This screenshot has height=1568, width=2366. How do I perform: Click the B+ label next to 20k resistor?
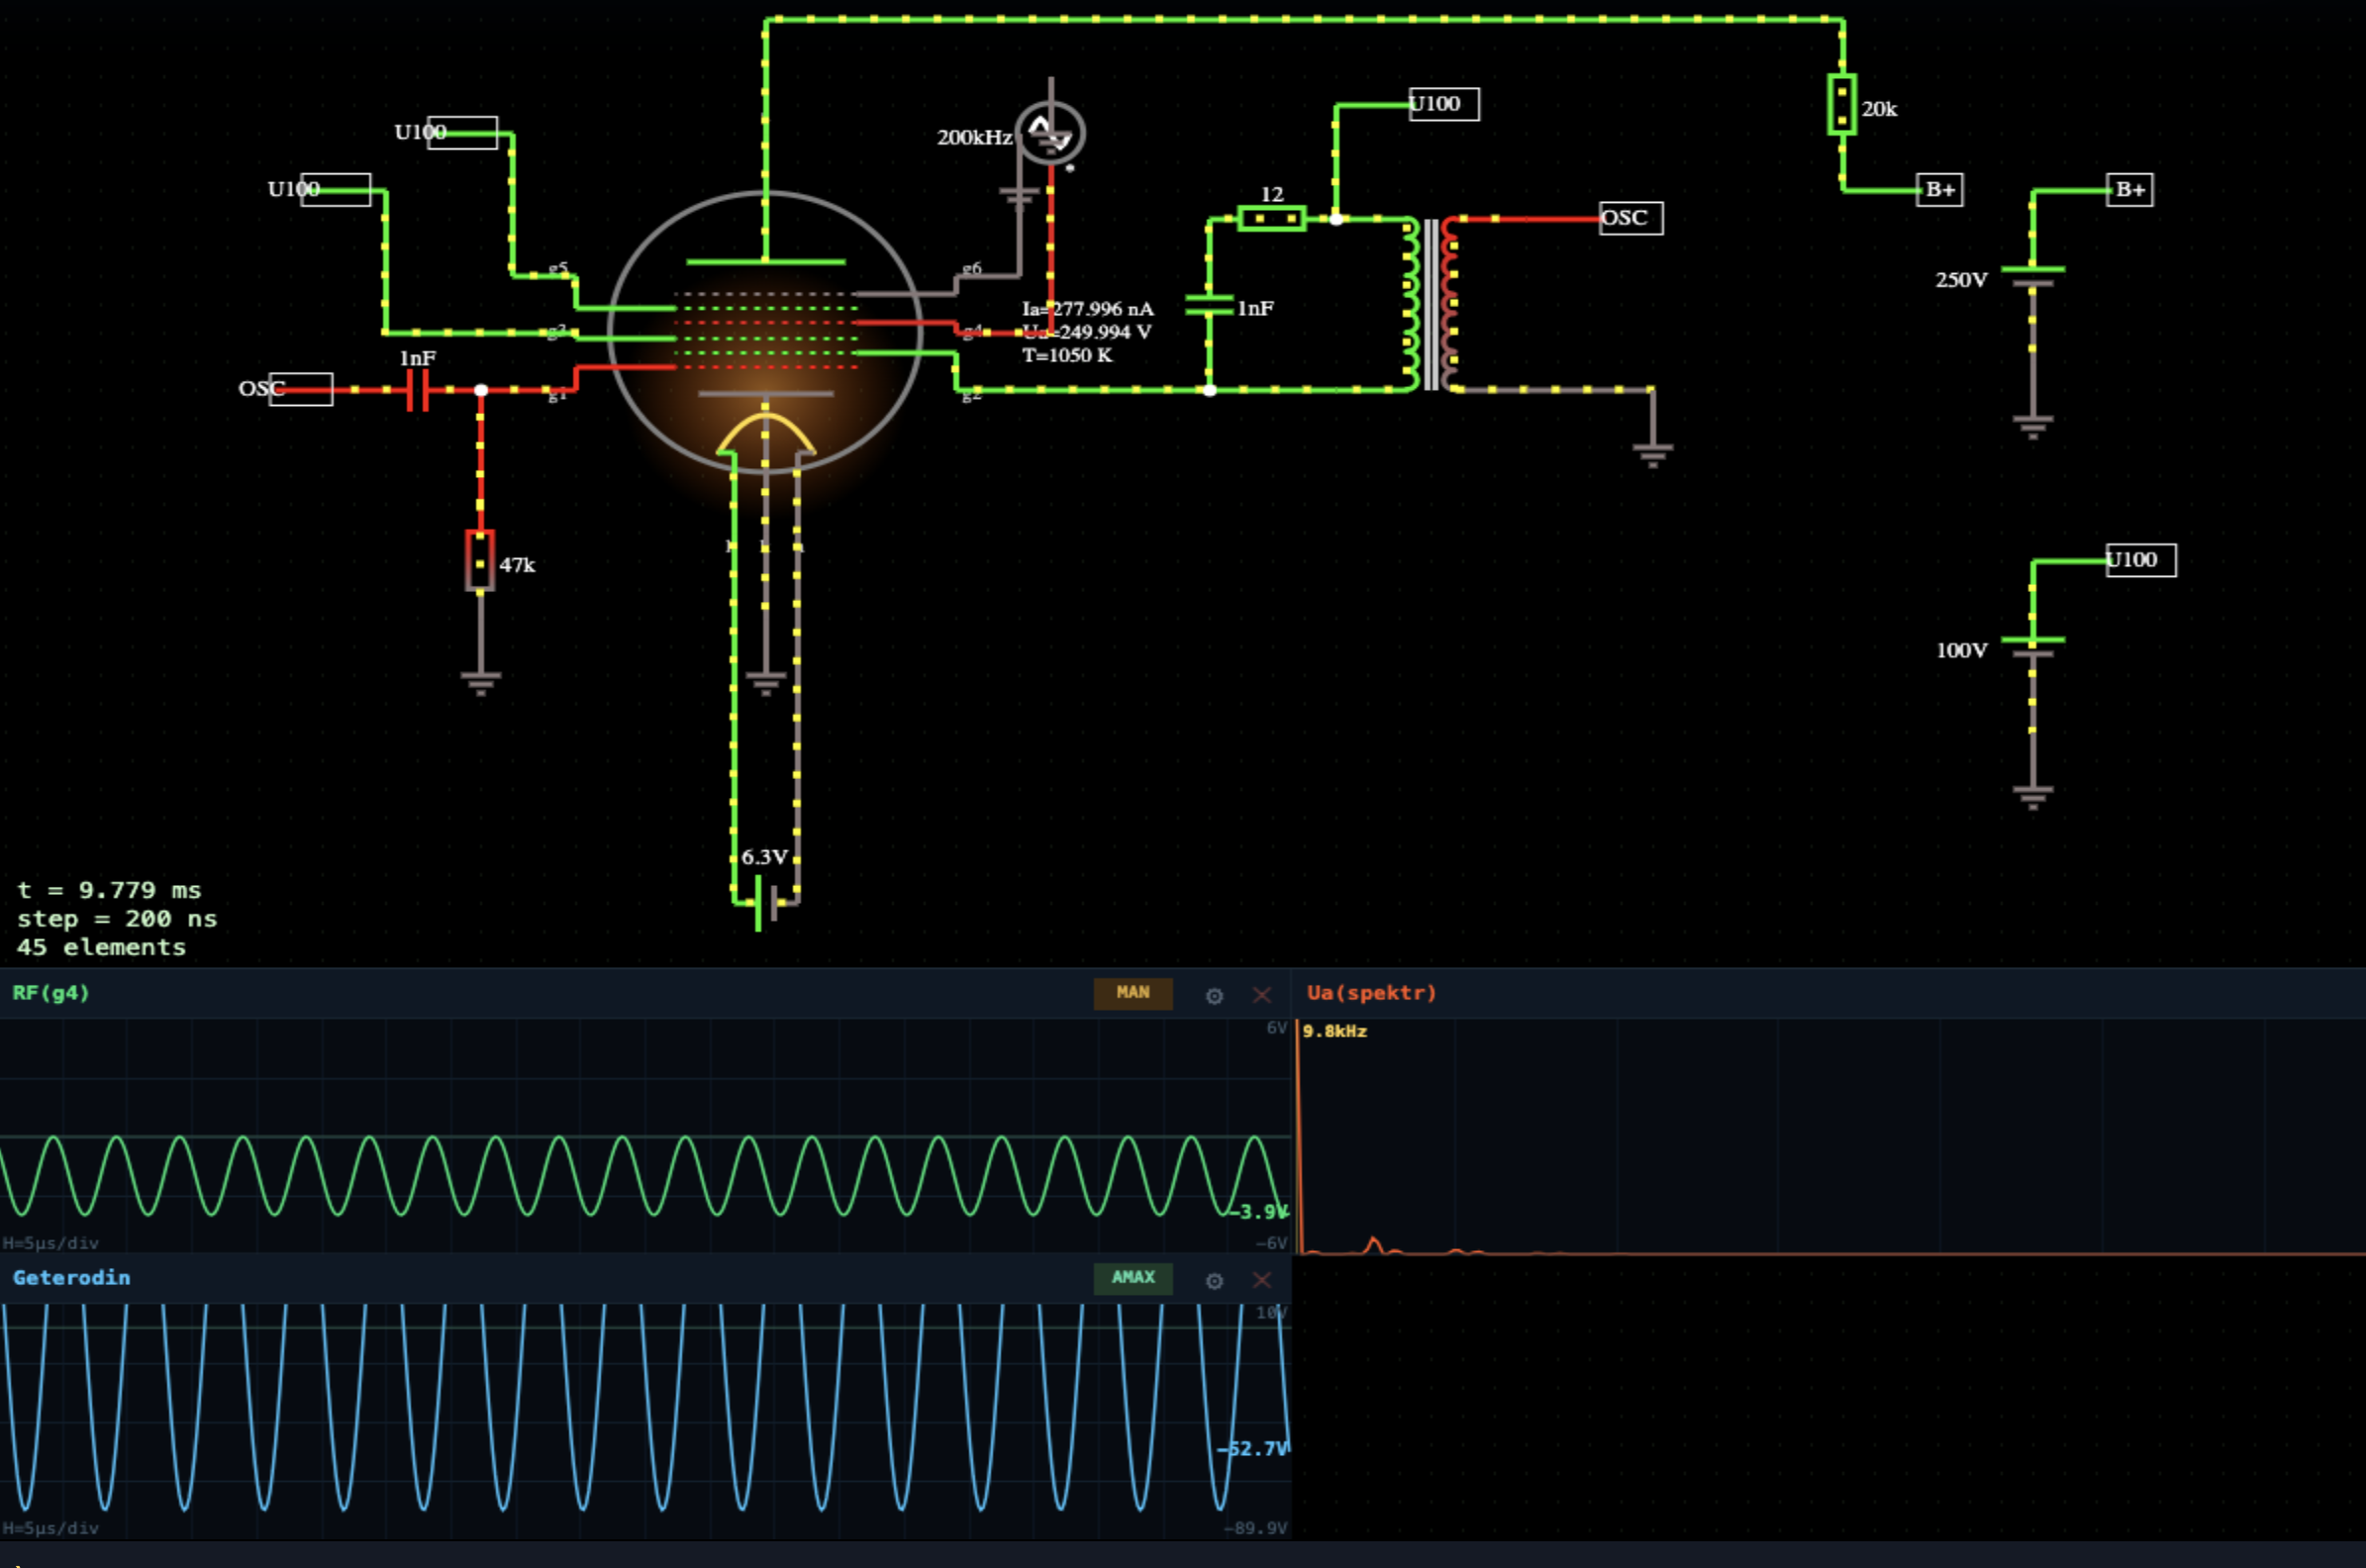pyautogui.click(x=1939, y=190)
